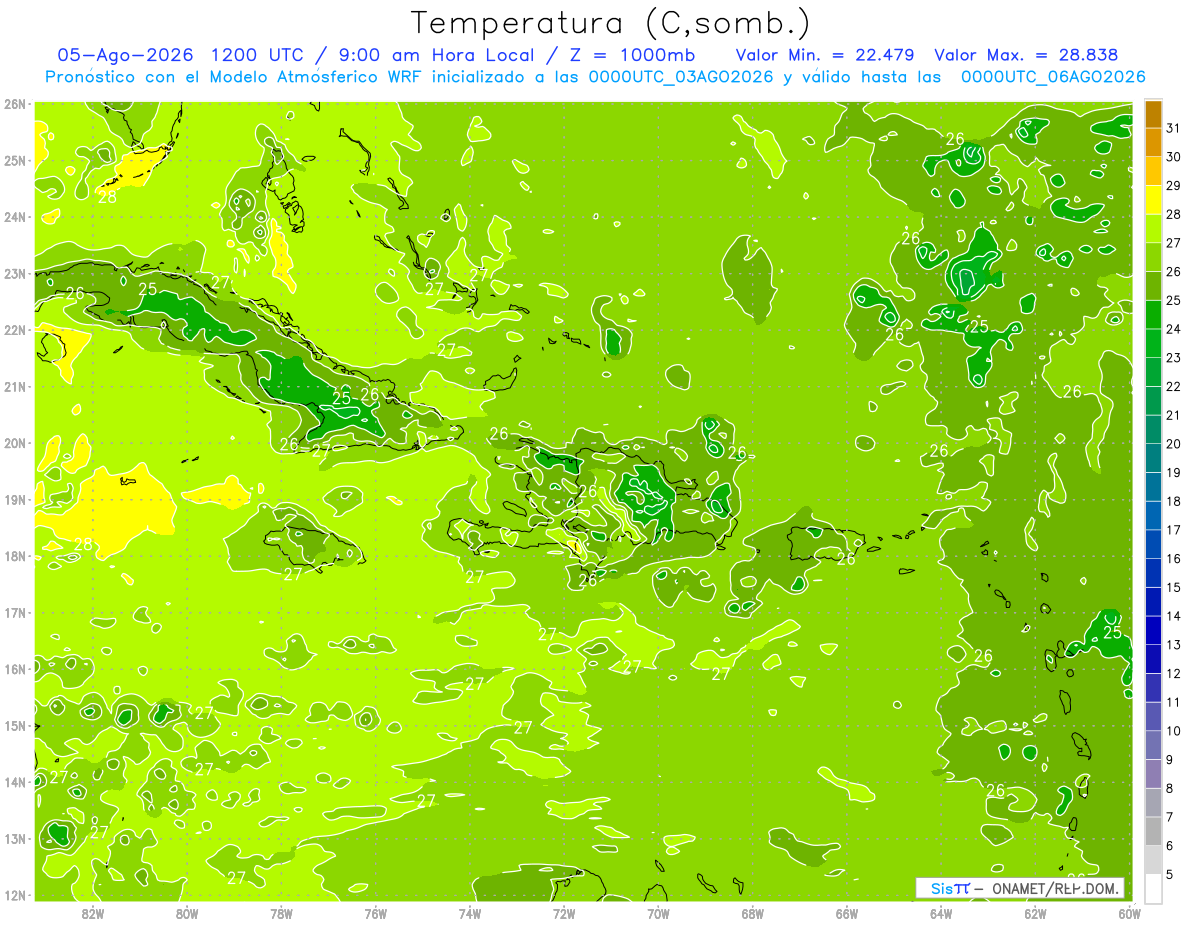The image size is (1200, 927).
Task: Click the '62W' longitude axis label
Action: click(x=1035, y=913)
